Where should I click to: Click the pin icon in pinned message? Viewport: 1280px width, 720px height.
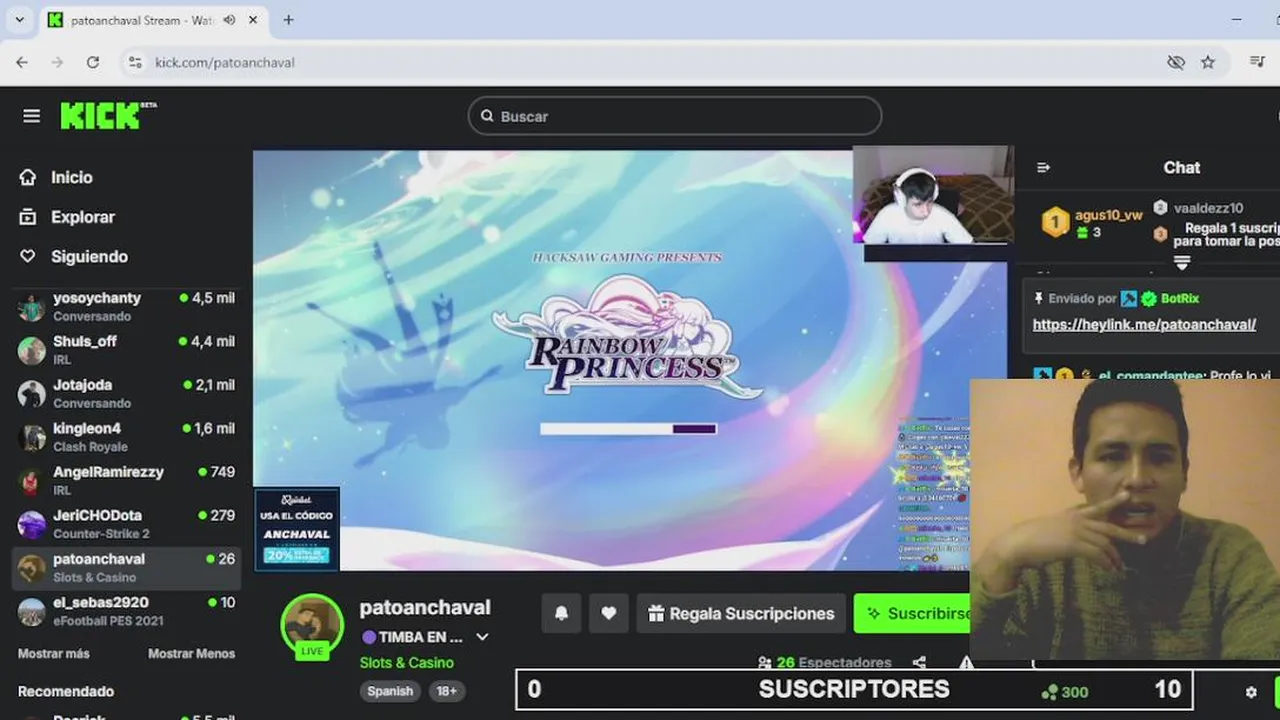coord(1039,298)
